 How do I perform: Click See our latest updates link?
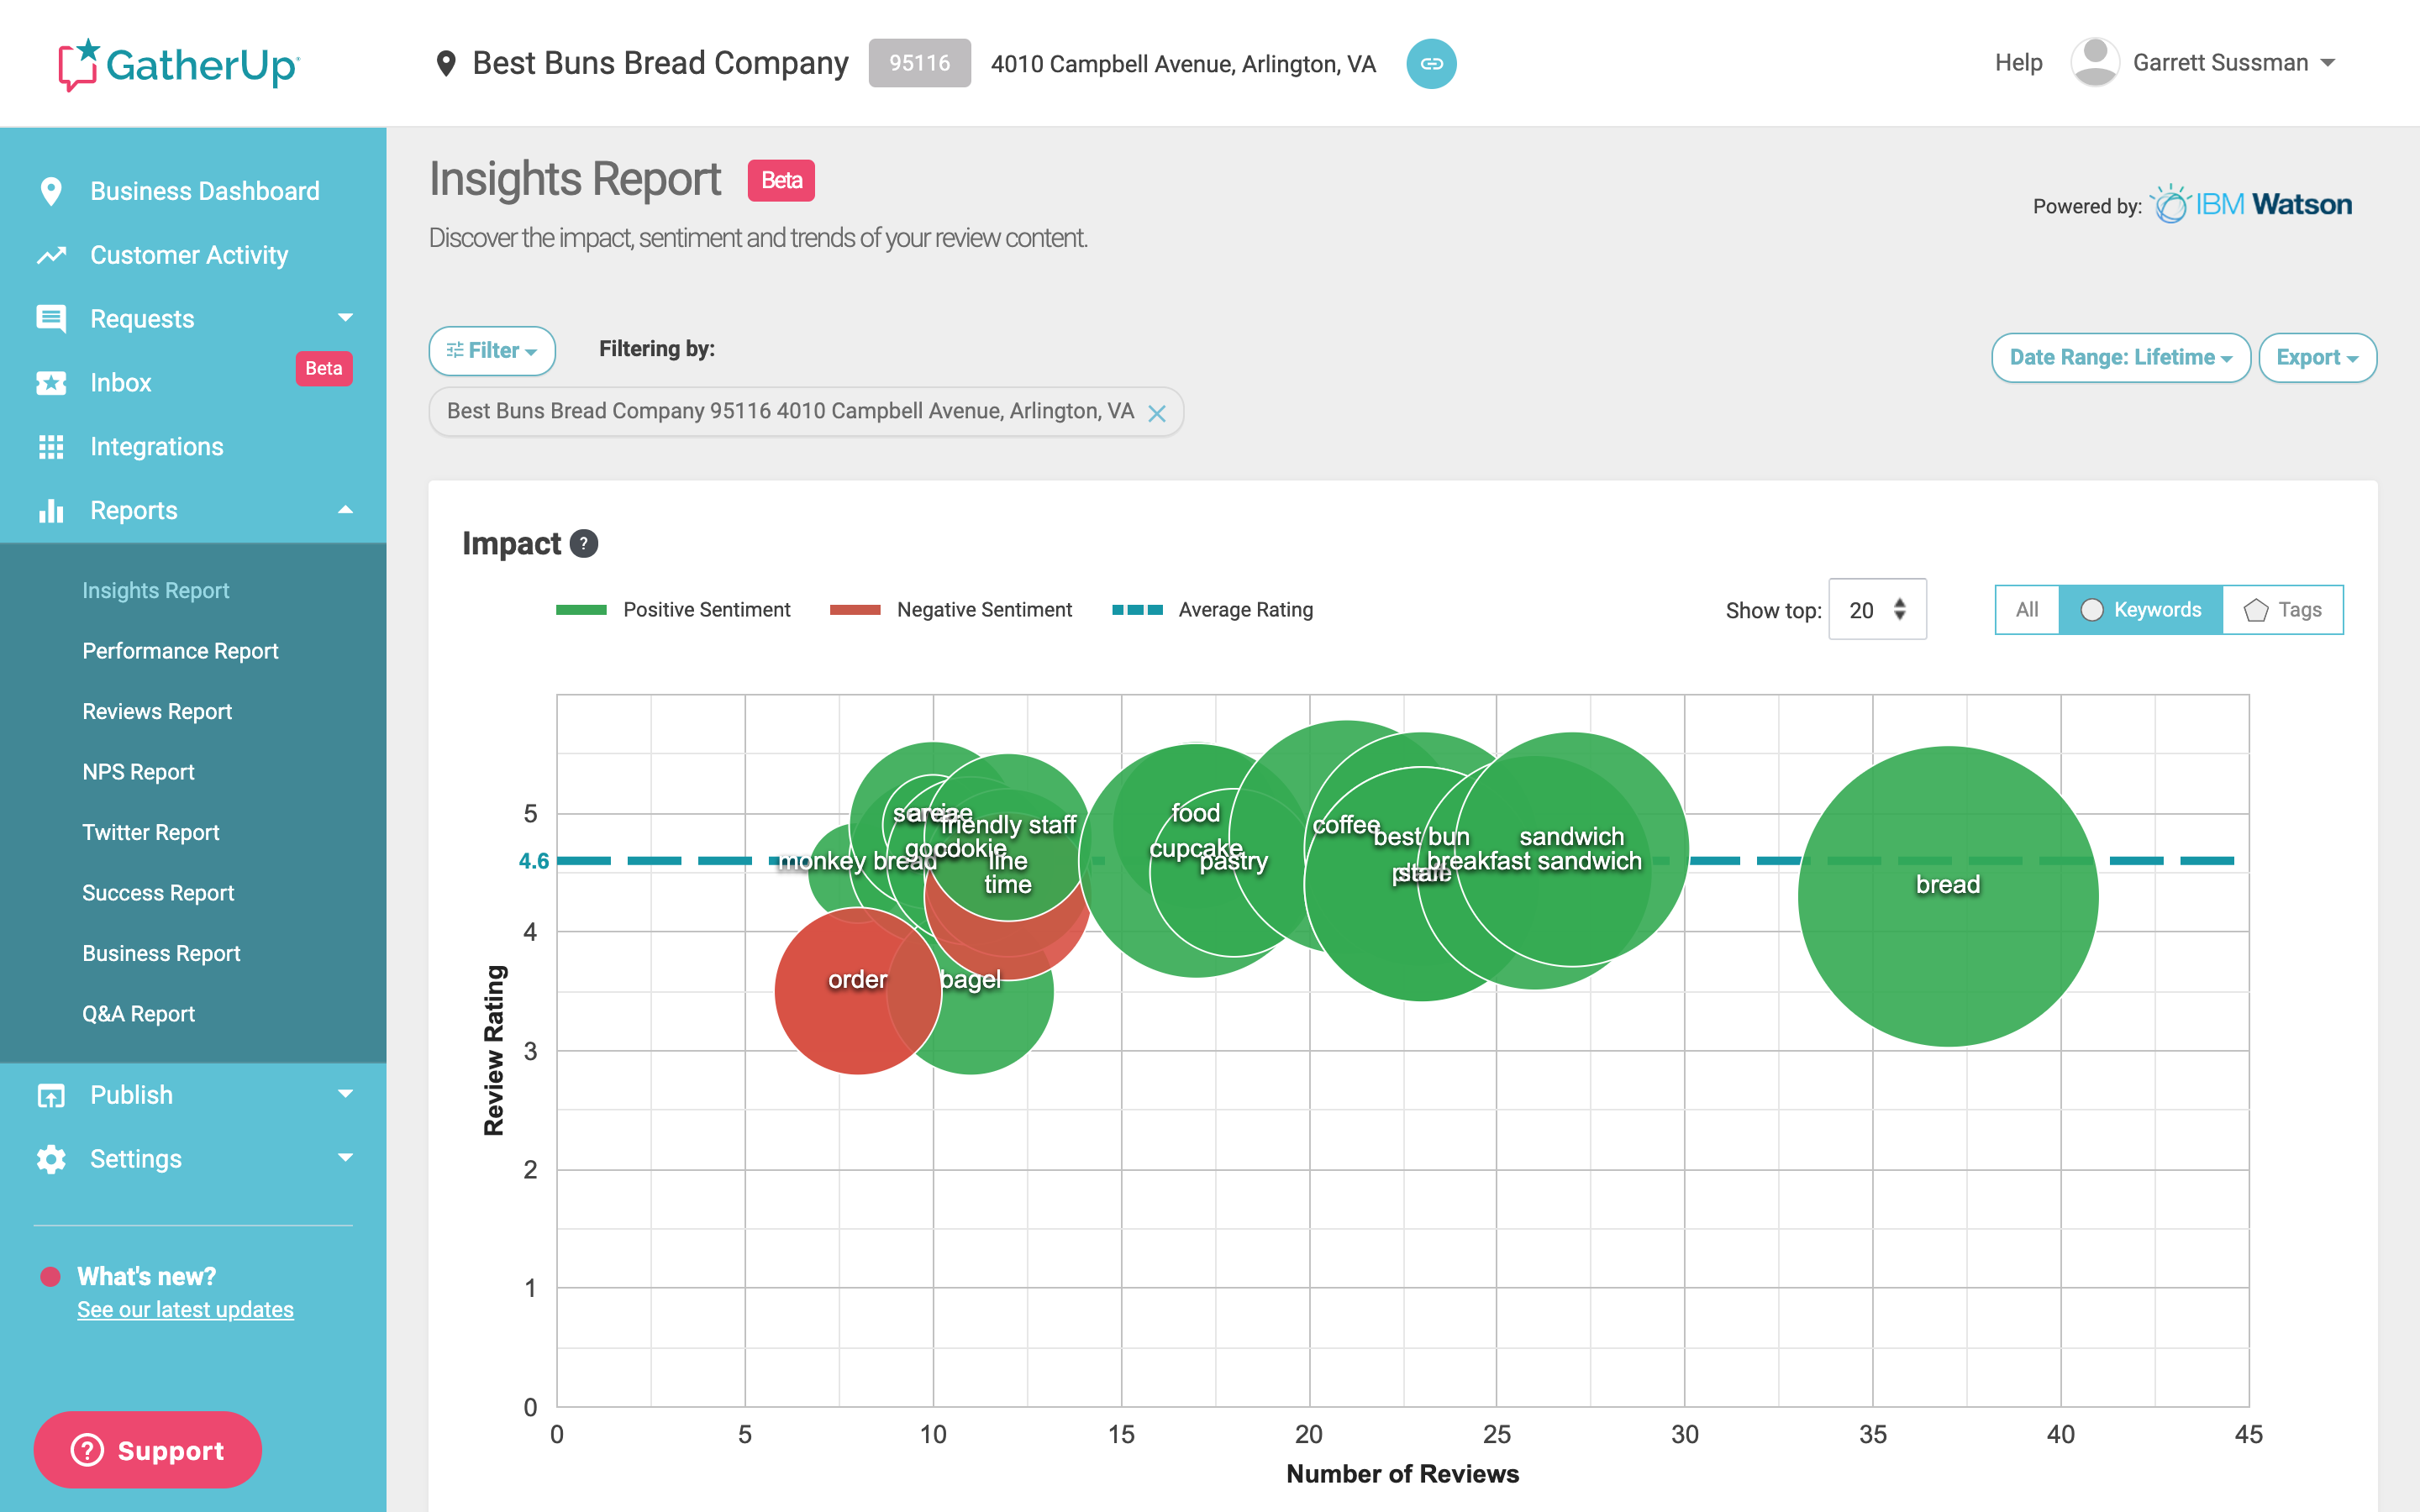tap(185, 1310)
